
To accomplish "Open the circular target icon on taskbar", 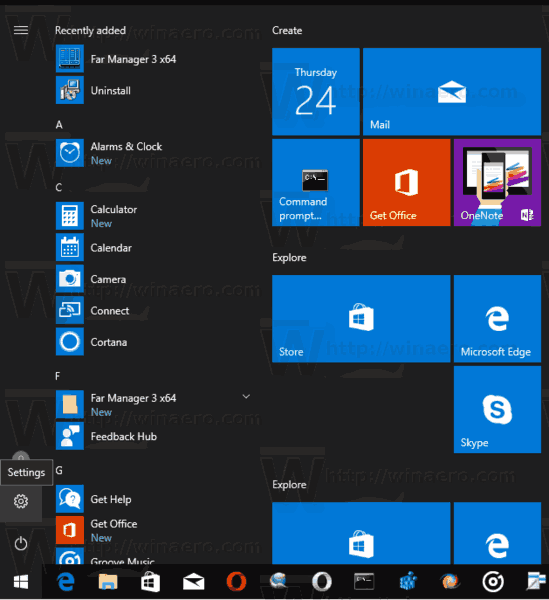I will coord(493,582).
